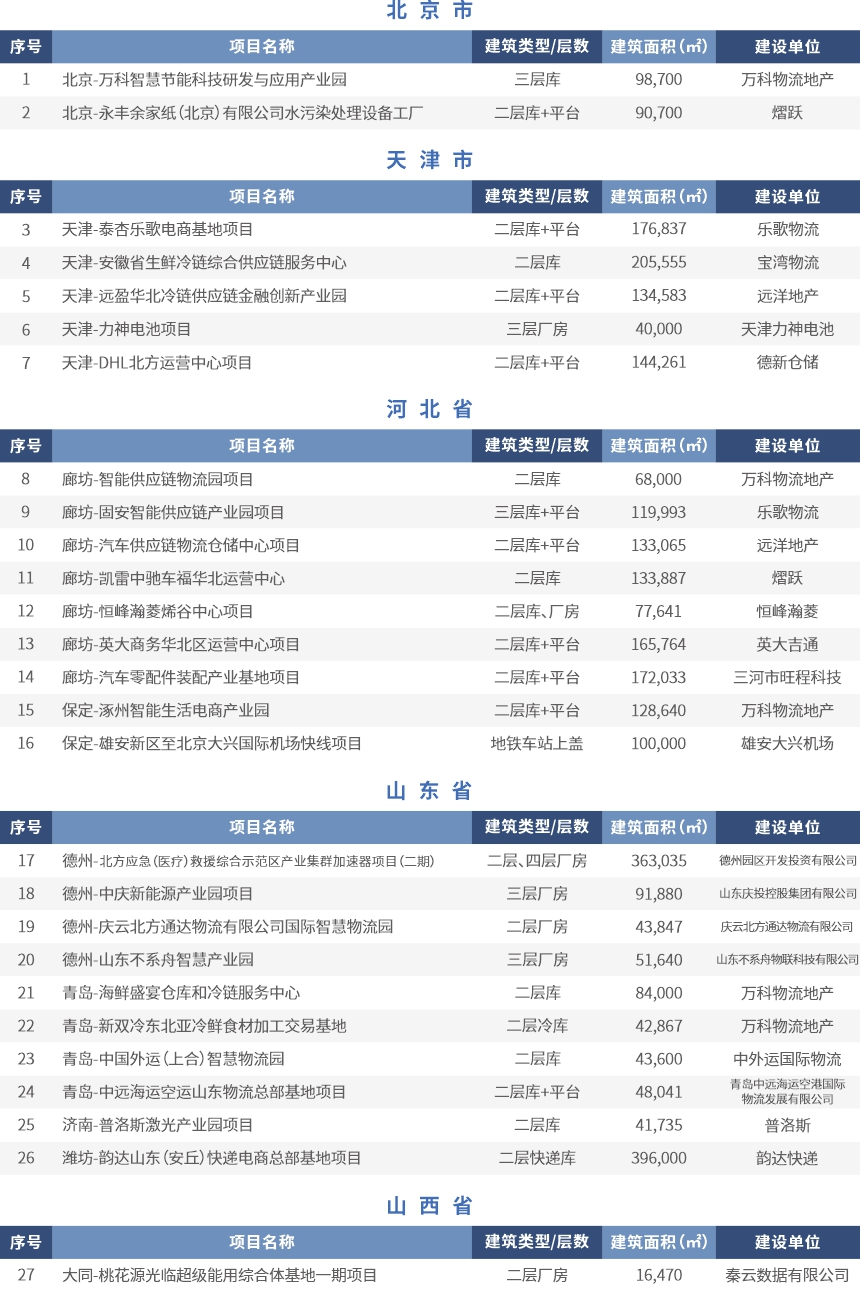Click construction unit 英大吉通
This screenshot has height=1292, width=860.
point(788,644)
